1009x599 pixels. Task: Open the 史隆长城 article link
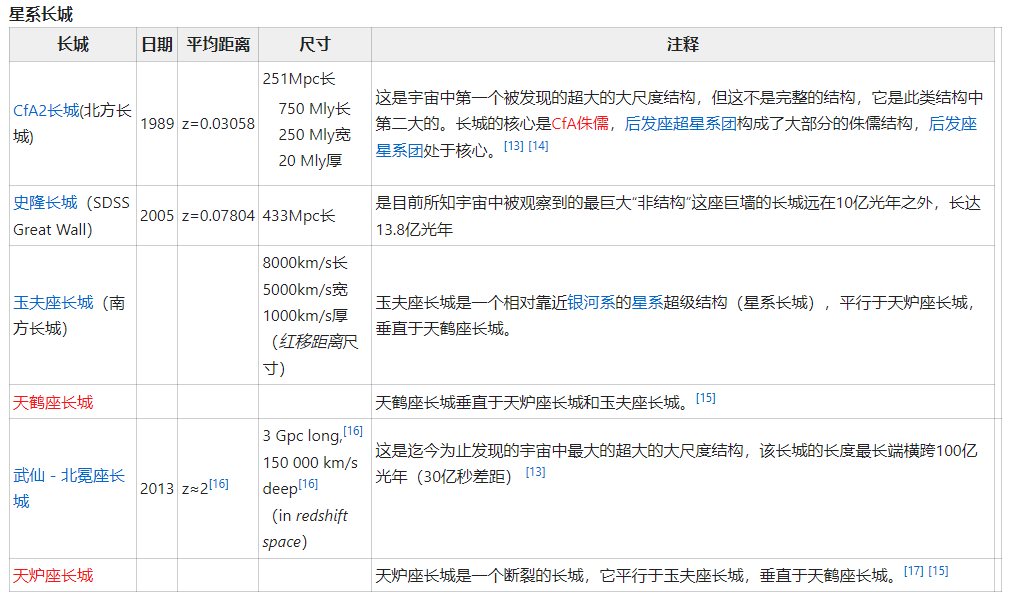click(45, 202)
